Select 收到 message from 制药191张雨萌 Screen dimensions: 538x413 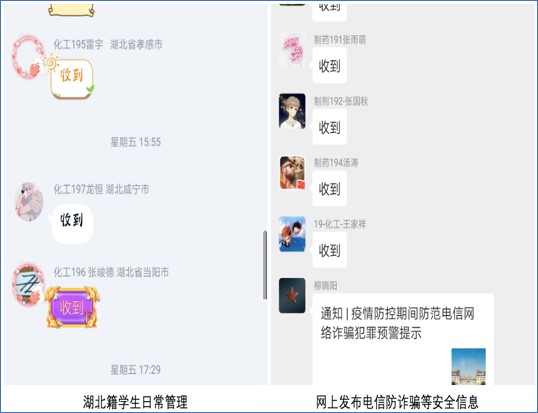329,65
